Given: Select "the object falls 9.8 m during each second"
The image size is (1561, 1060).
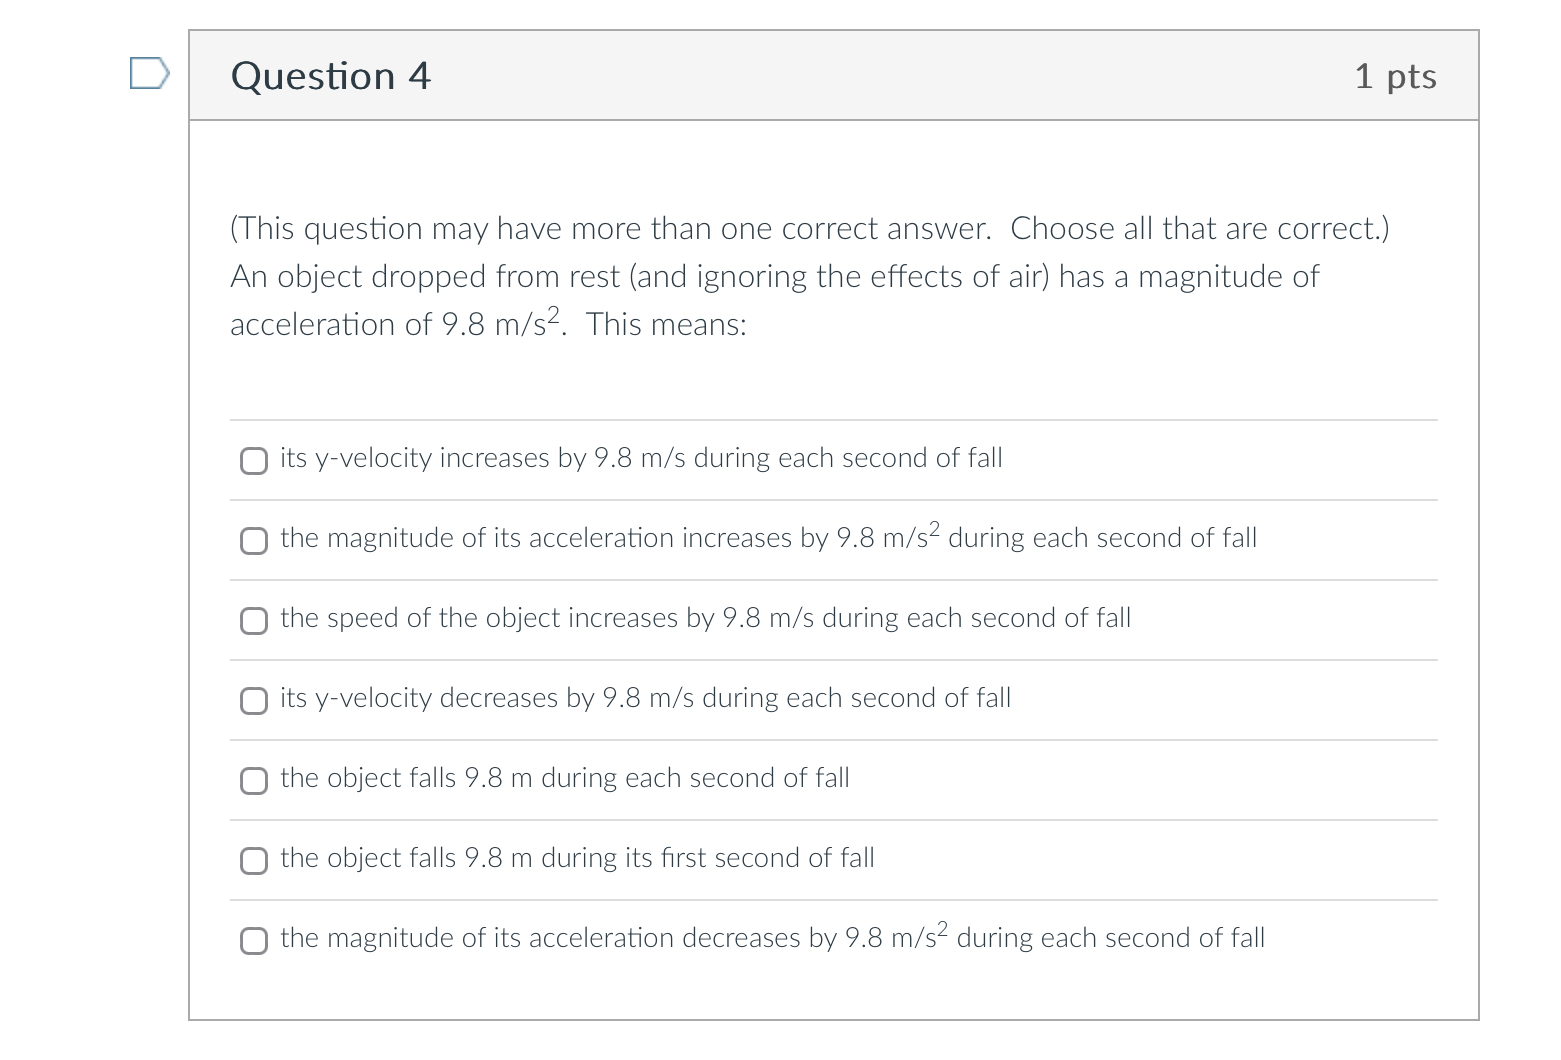Looking at the screenshot, I should (x=254, y=781).
